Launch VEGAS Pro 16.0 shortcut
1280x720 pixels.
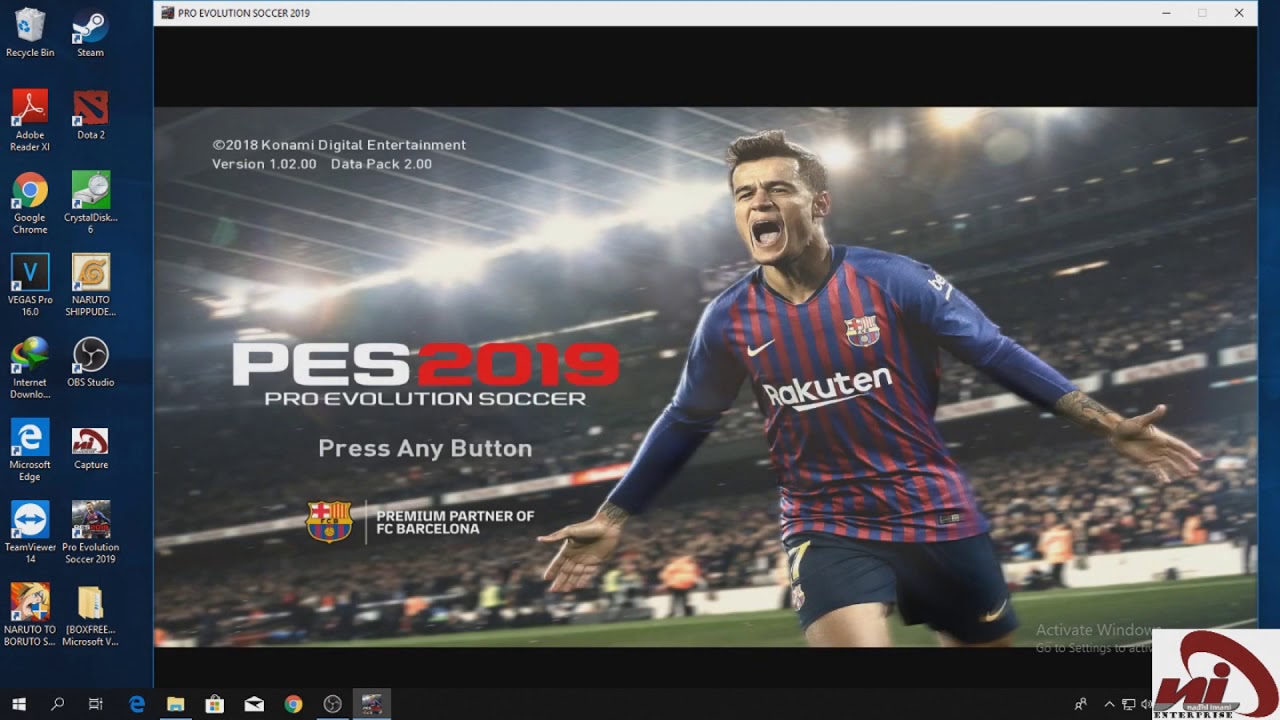coord(30,286)
